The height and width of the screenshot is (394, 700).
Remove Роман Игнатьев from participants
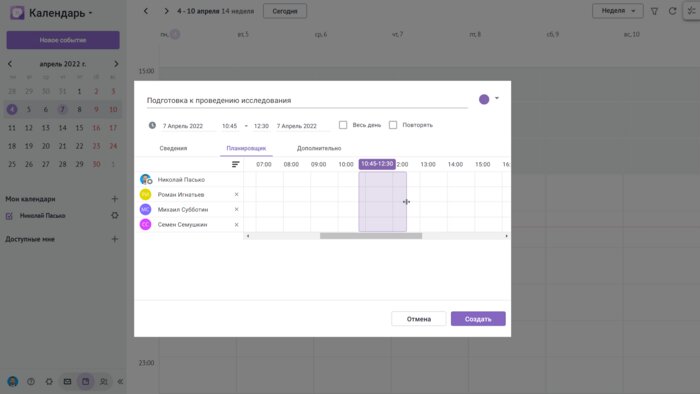click(237, 195)
